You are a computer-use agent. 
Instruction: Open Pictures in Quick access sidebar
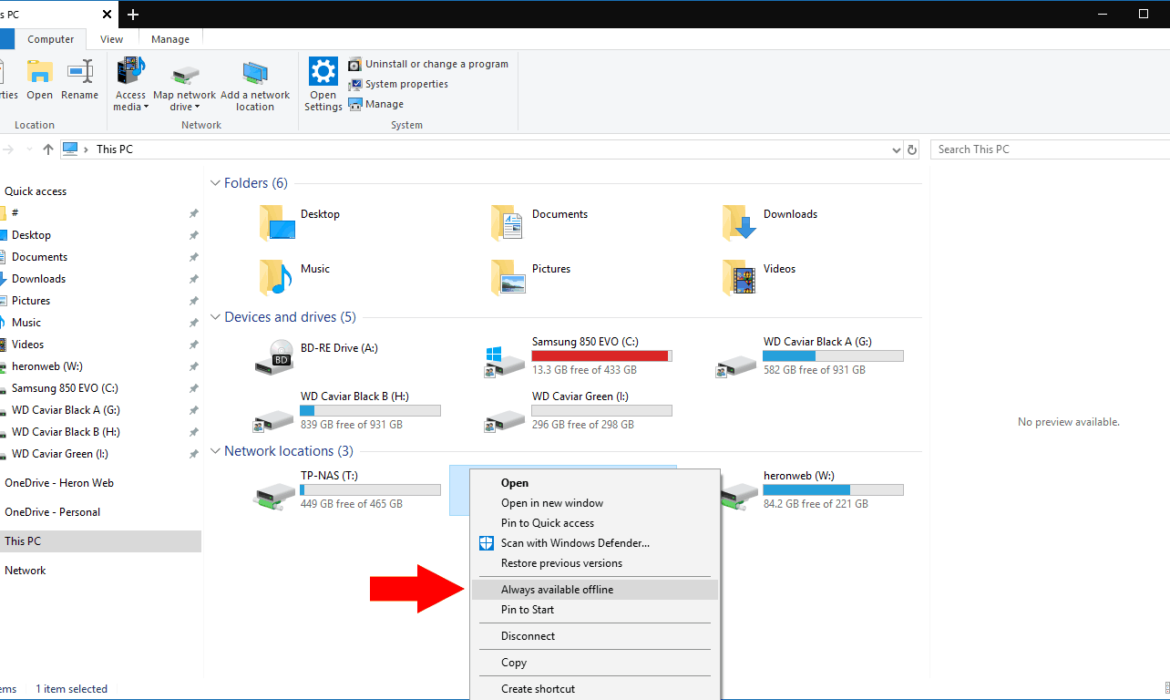tap(31, 301)
